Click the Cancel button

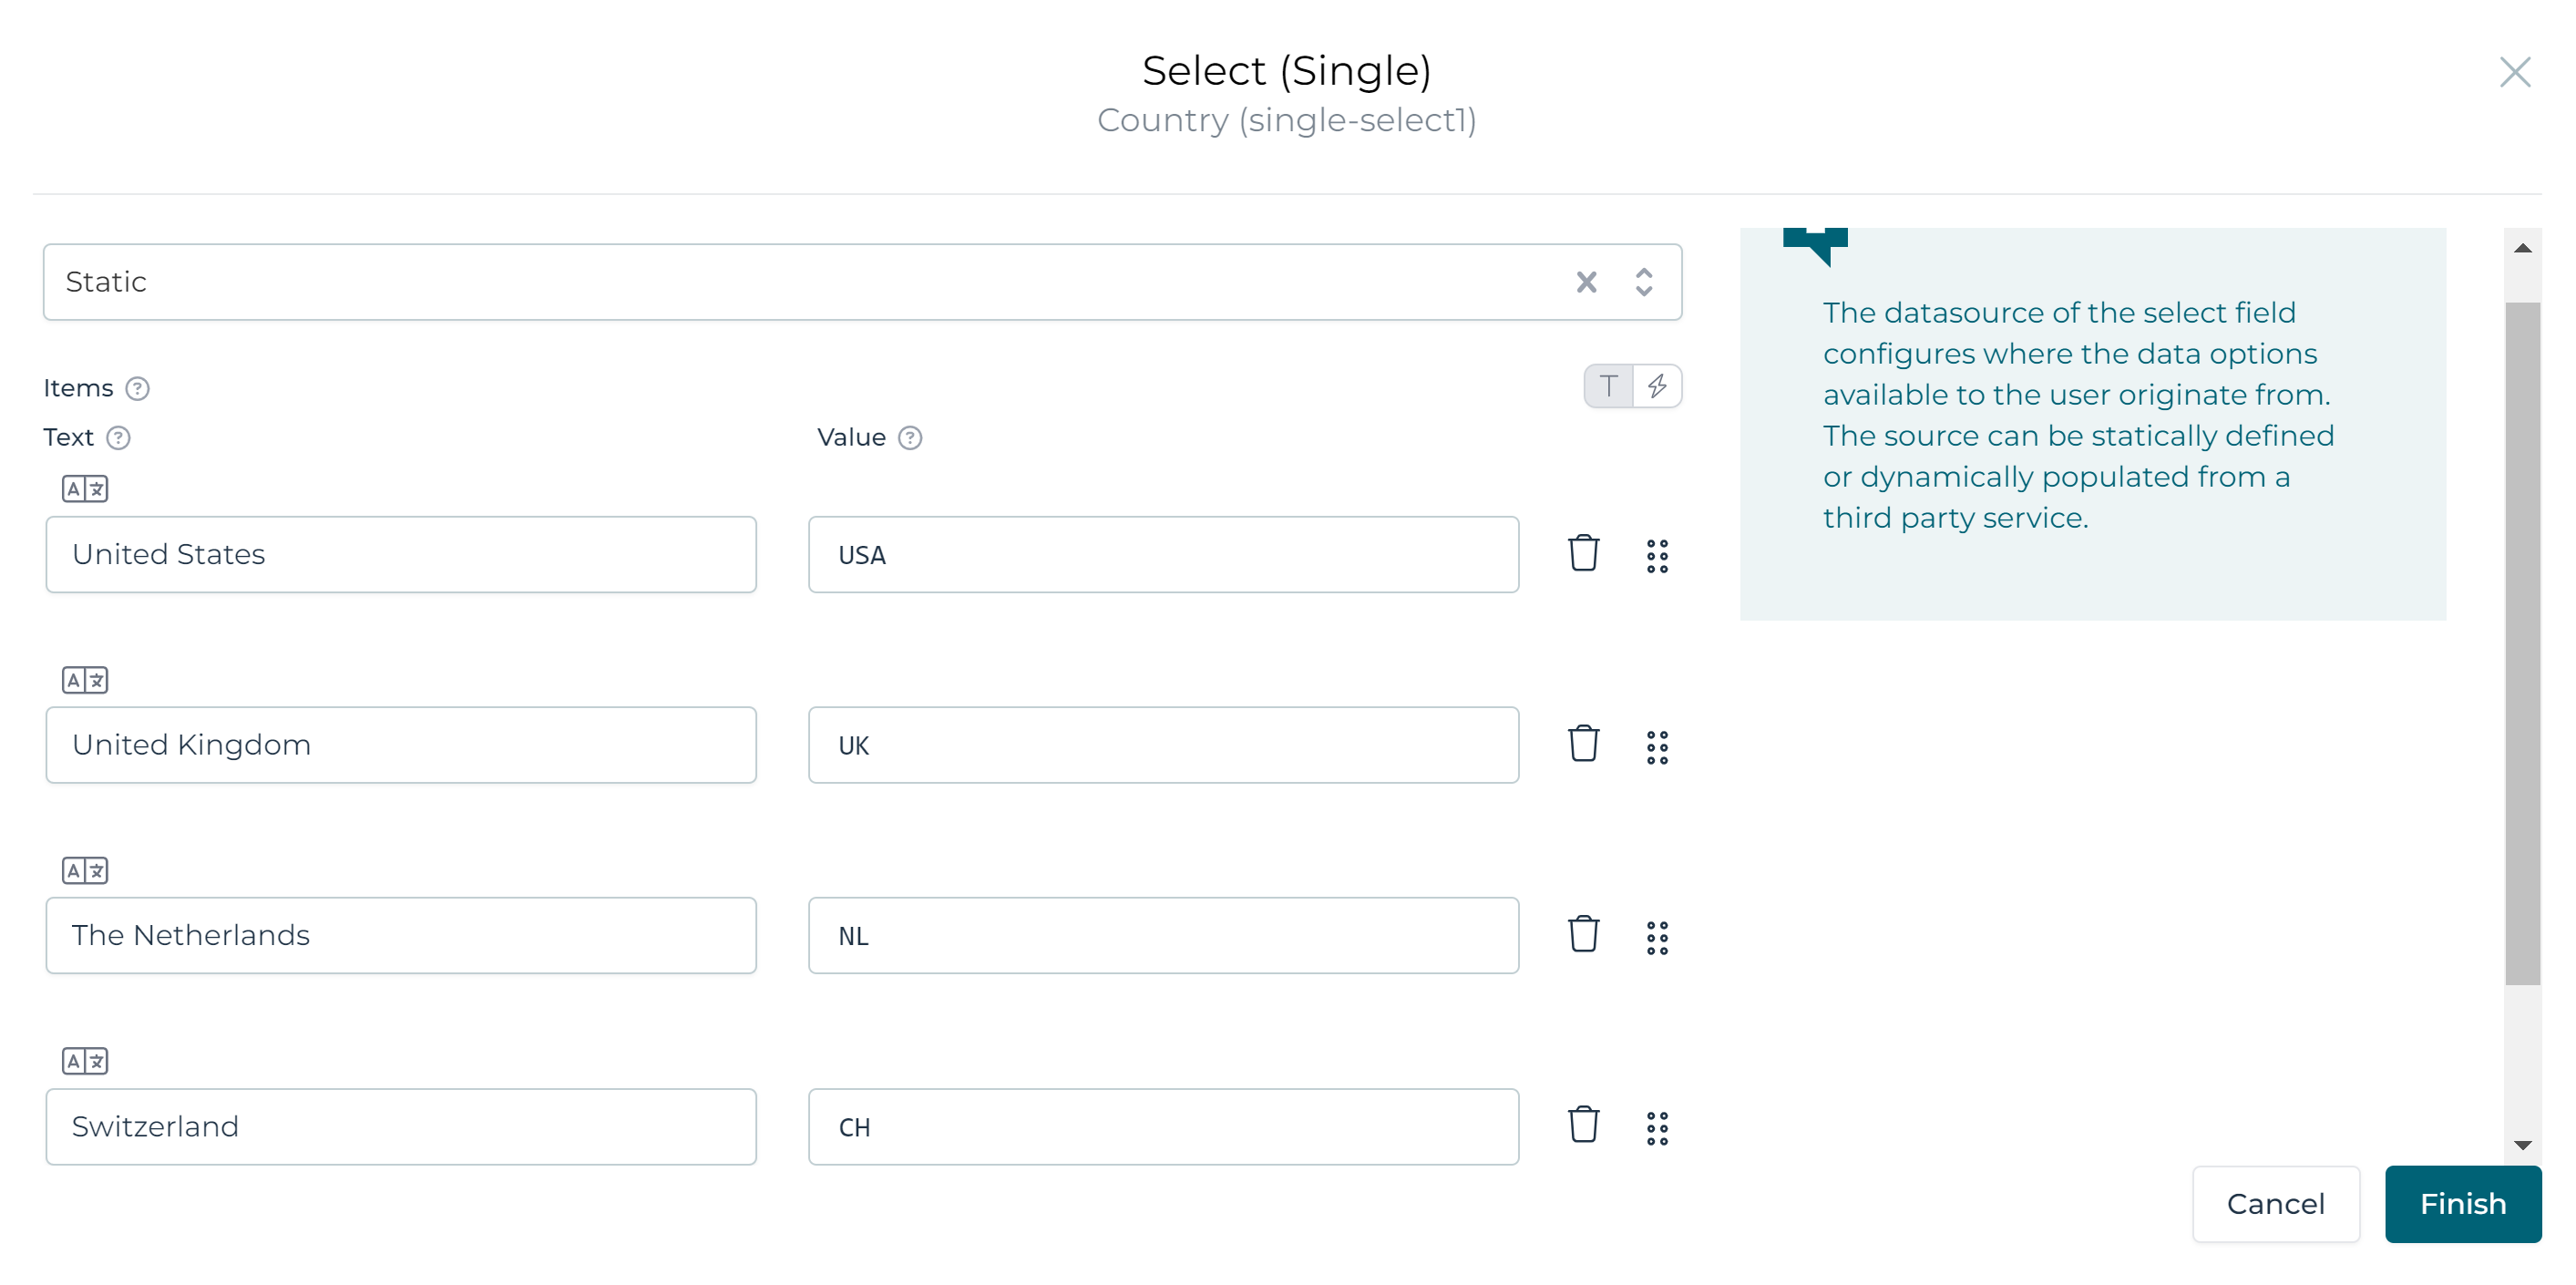pos(2275,1204)
